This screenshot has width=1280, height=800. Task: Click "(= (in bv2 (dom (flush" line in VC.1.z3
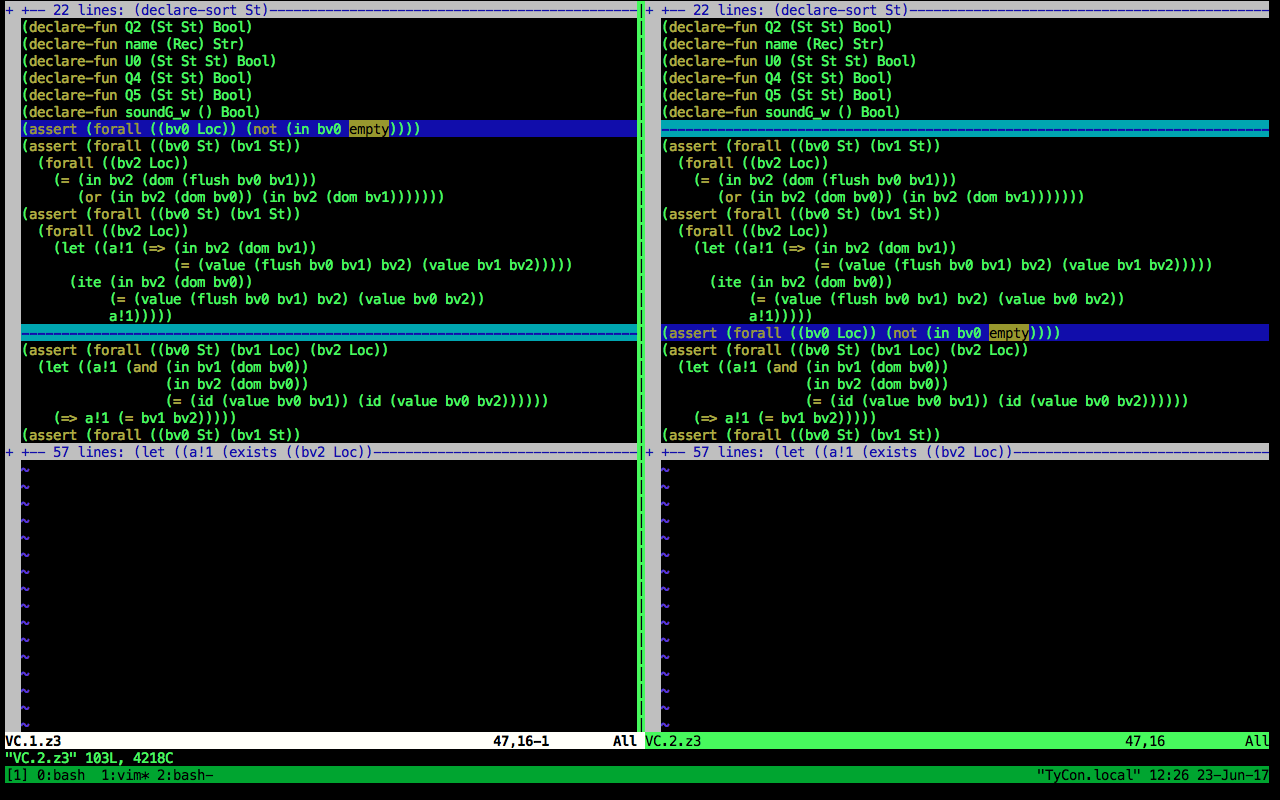185,180
